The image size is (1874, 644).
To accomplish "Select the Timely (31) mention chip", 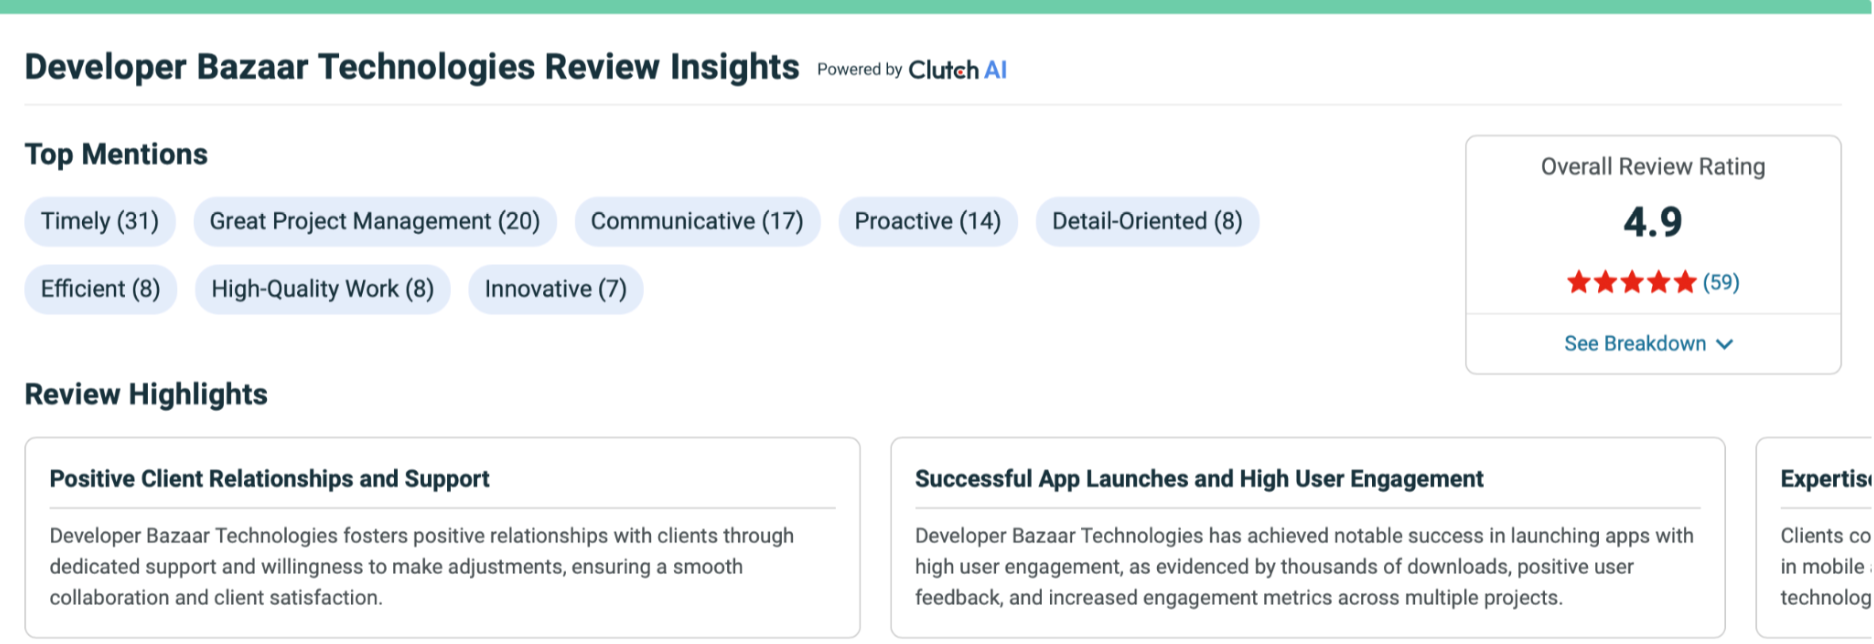I will pyautogui.click(x=100, y=221).
